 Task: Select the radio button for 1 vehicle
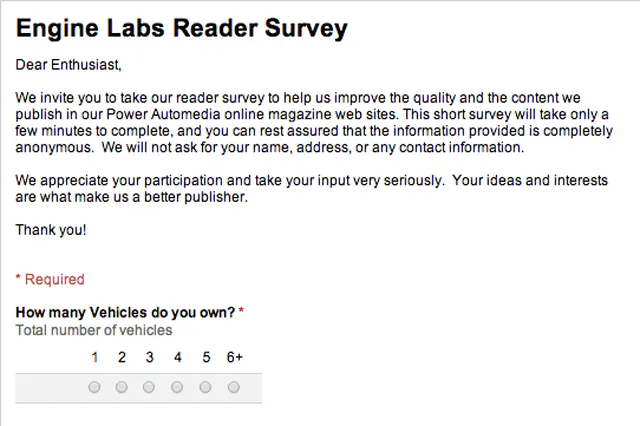point(94,387)
